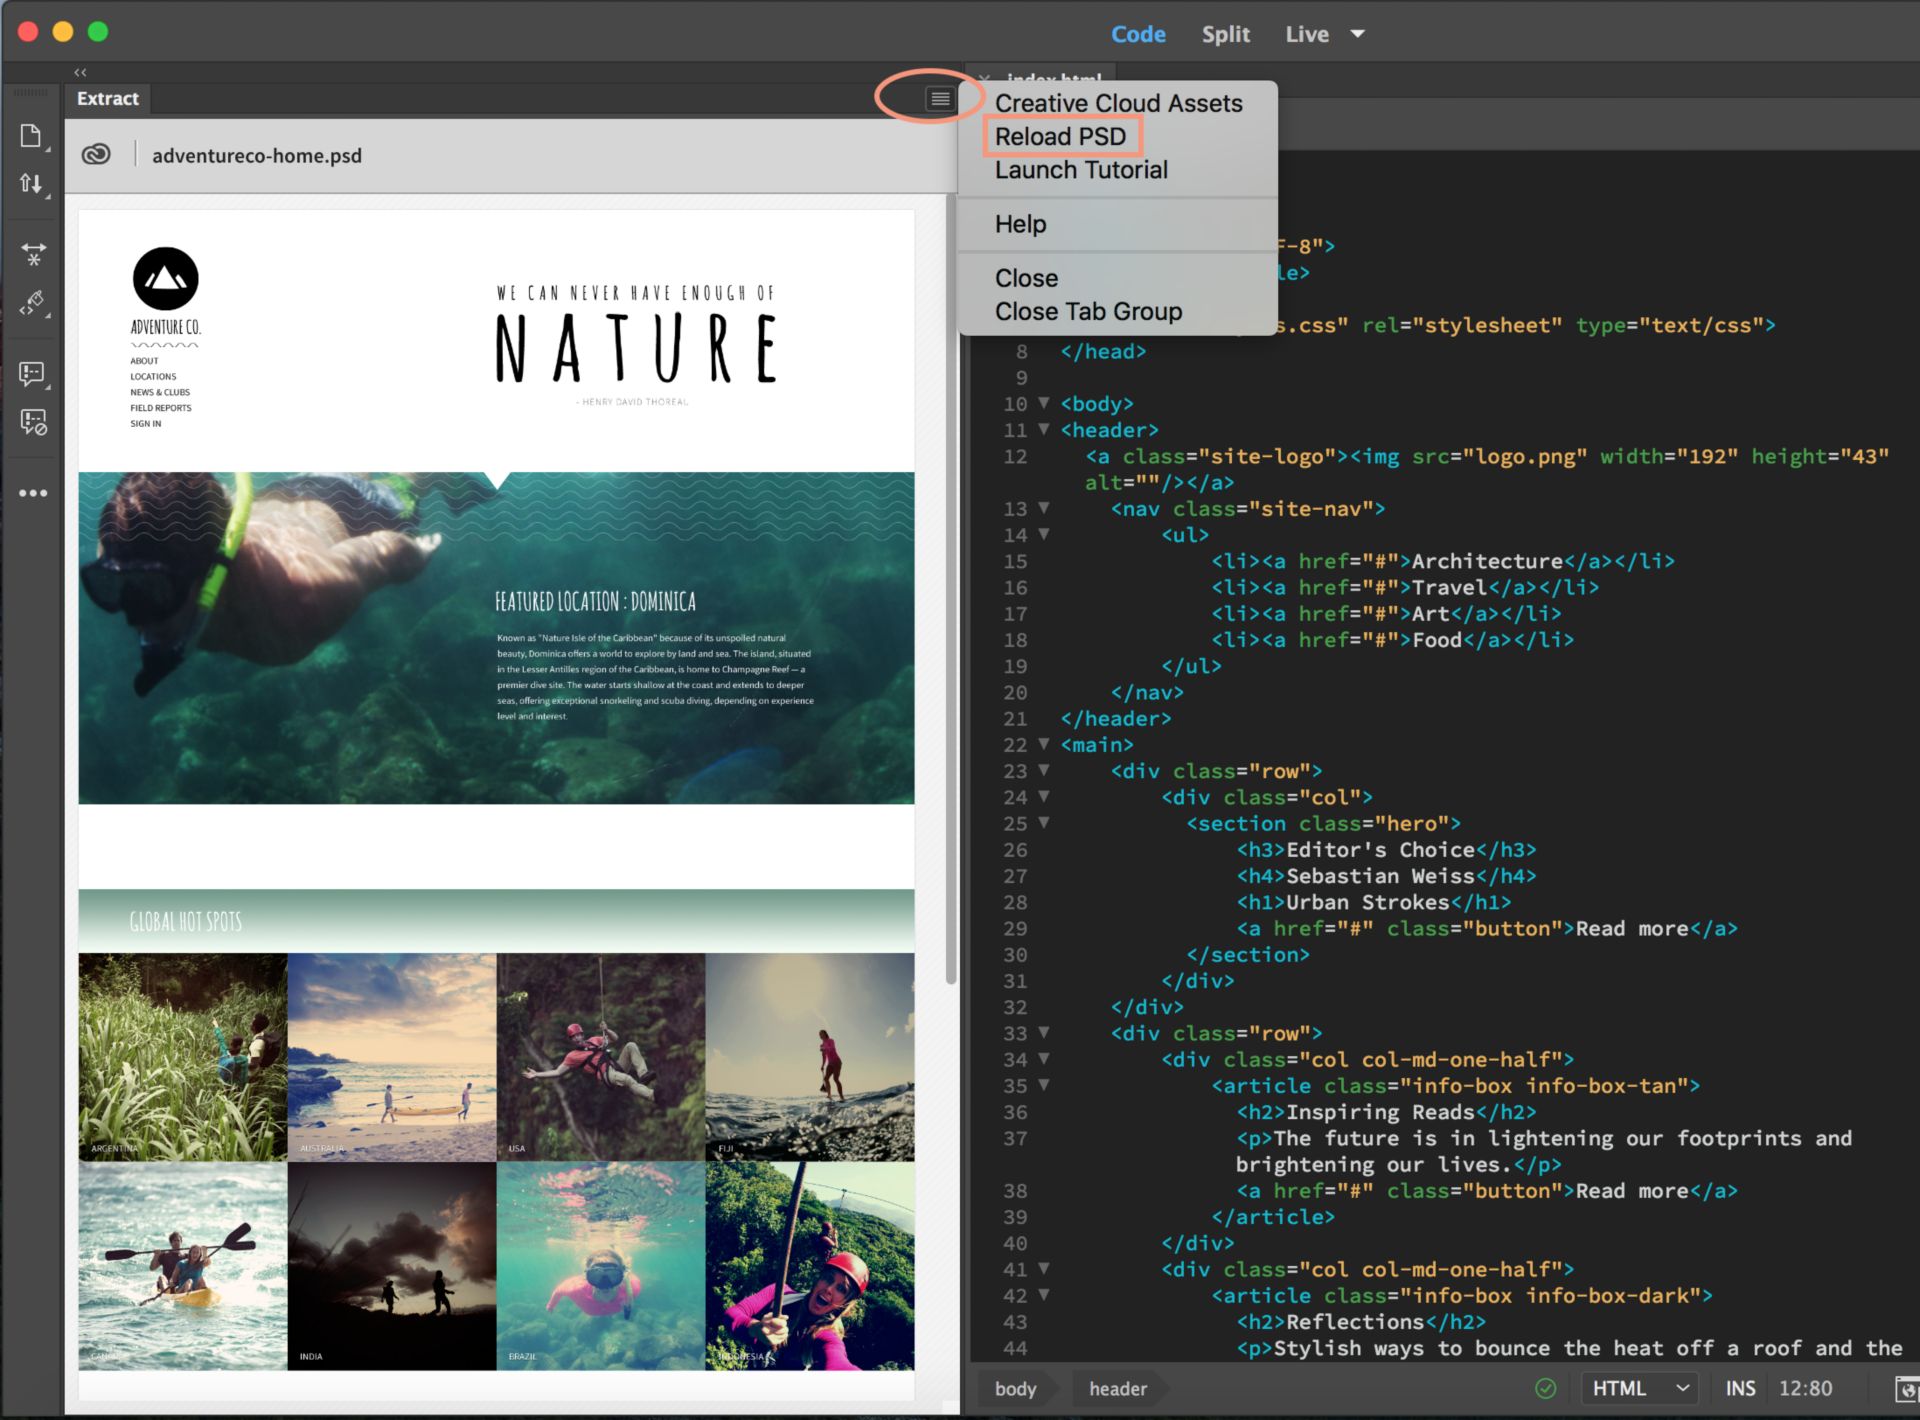Click the Open Documents file icon
Viewport: 1920px width, 1420px height.
tap(31, 137)
